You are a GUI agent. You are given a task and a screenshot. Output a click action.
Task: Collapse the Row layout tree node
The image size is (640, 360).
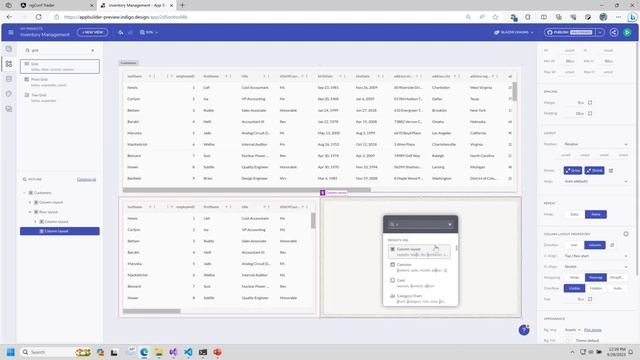tap(30, 212)
